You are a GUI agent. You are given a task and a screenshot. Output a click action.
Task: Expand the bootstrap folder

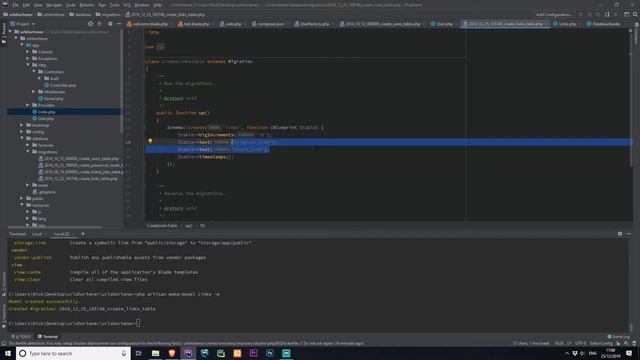[x=22, y=125]
